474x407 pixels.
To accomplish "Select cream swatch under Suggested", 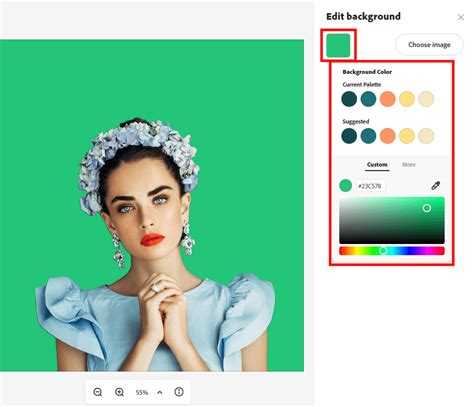I will 426,136.
